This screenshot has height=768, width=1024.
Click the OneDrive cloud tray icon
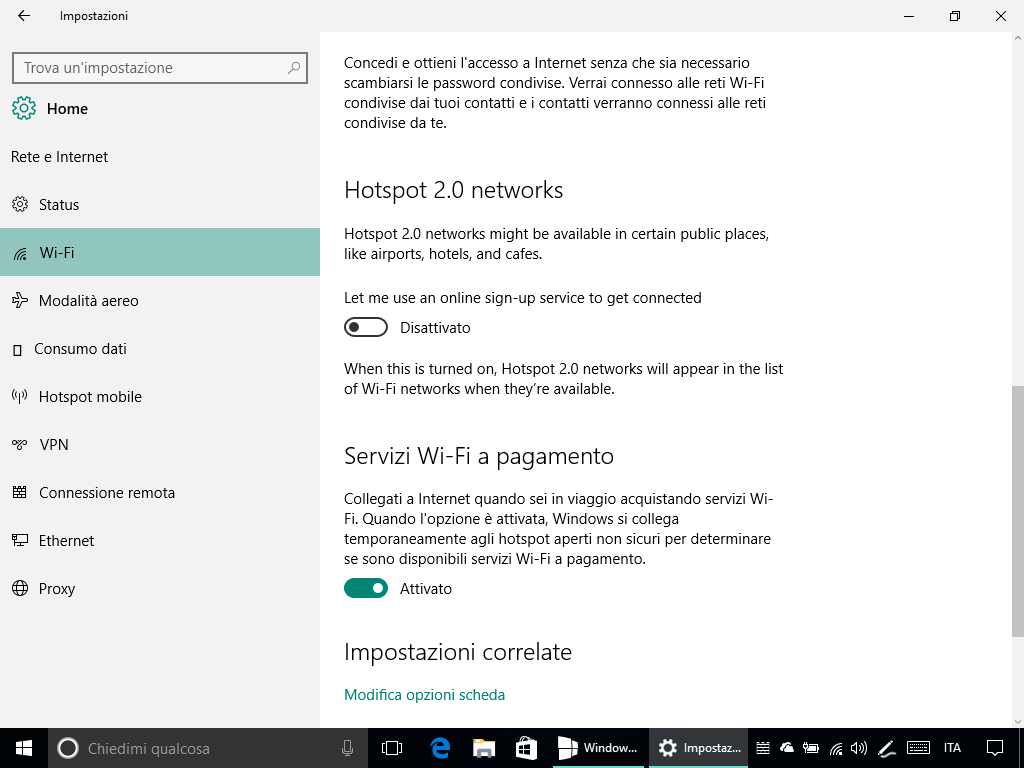point(787,748)
